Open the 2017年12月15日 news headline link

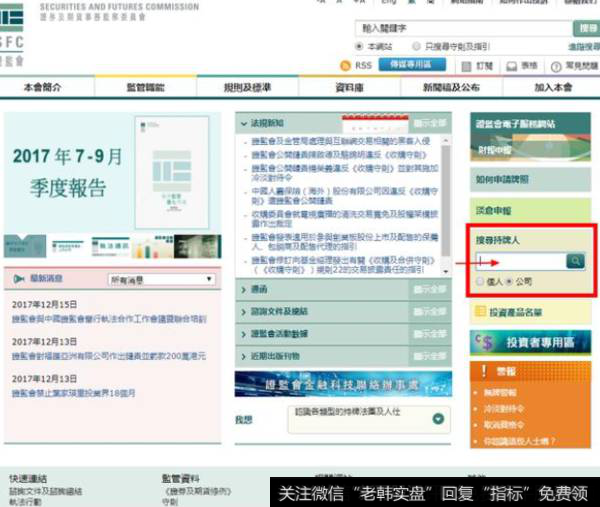click(109, 319)
